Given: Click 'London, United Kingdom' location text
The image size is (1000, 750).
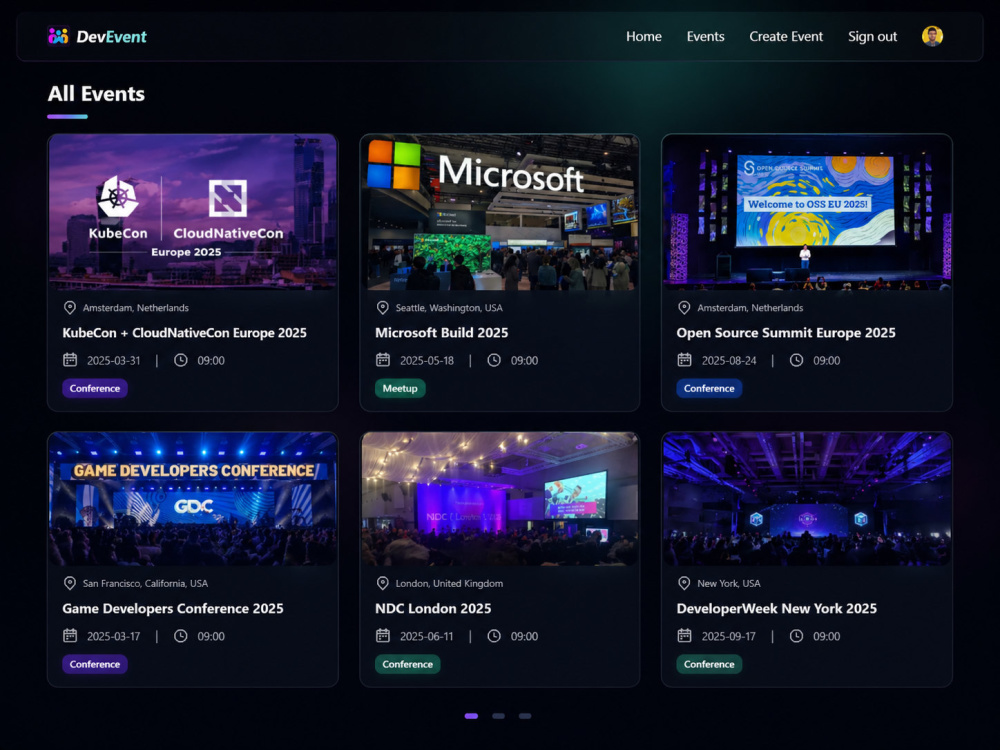Looking at the screenshot, I should 449,583.
